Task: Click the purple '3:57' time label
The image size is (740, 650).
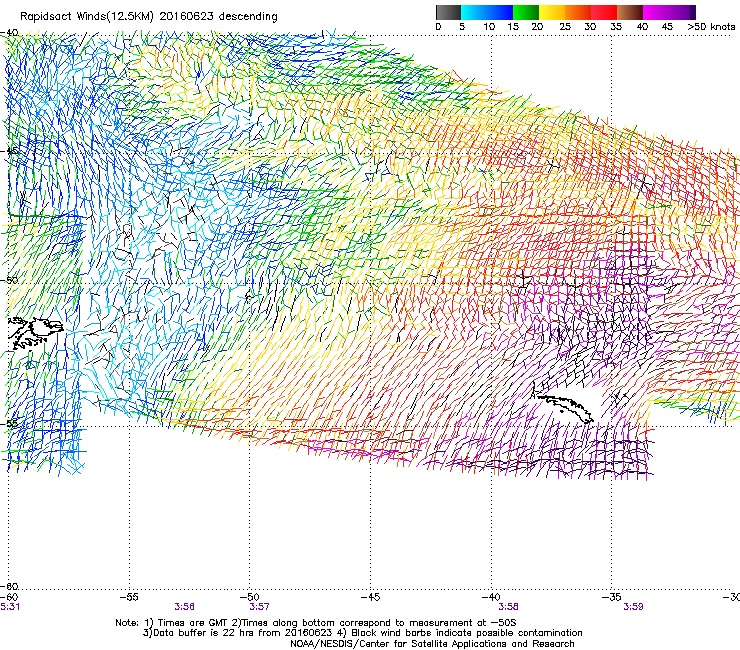Action: 259,607
